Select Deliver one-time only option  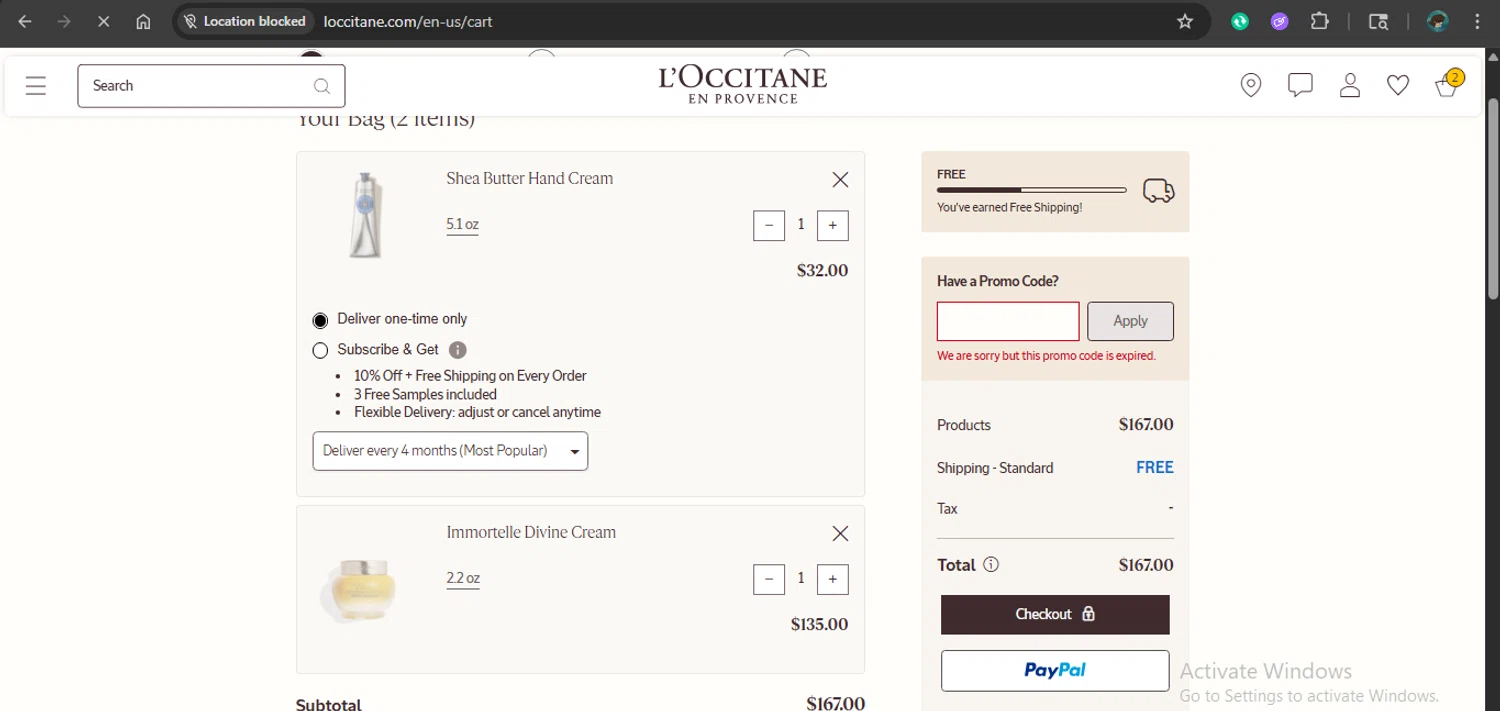[320, 320]
